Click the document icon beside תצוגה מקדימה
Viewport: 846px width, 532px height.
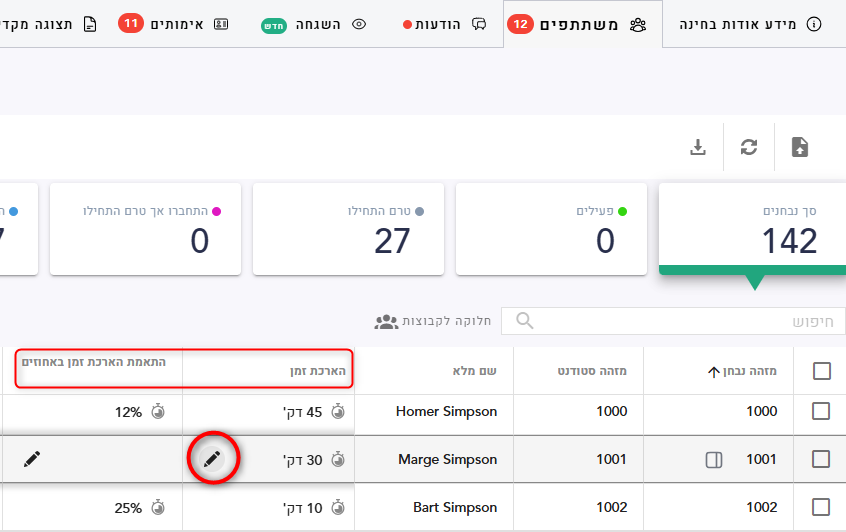90,24
